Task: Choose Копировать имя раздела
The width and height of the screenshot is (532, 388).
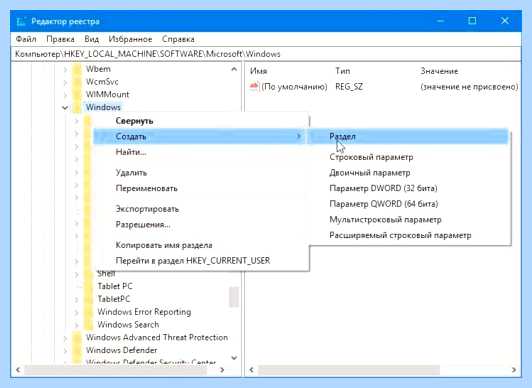Action: point(201,245)
